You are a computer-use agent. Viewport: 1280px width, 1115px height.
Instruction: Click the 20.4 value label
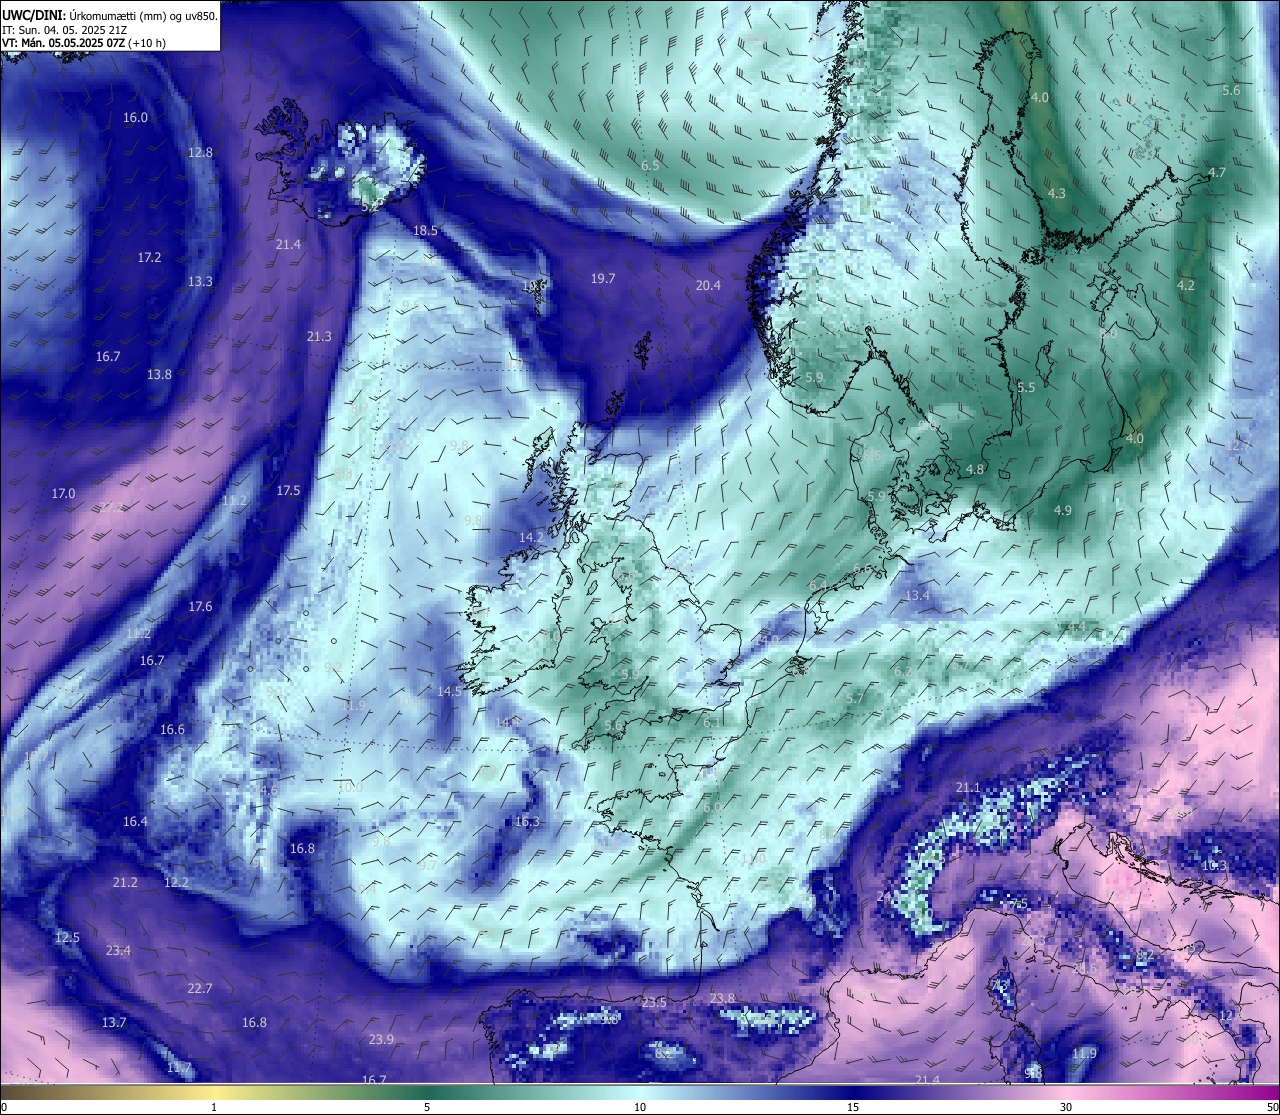[708, 285]
